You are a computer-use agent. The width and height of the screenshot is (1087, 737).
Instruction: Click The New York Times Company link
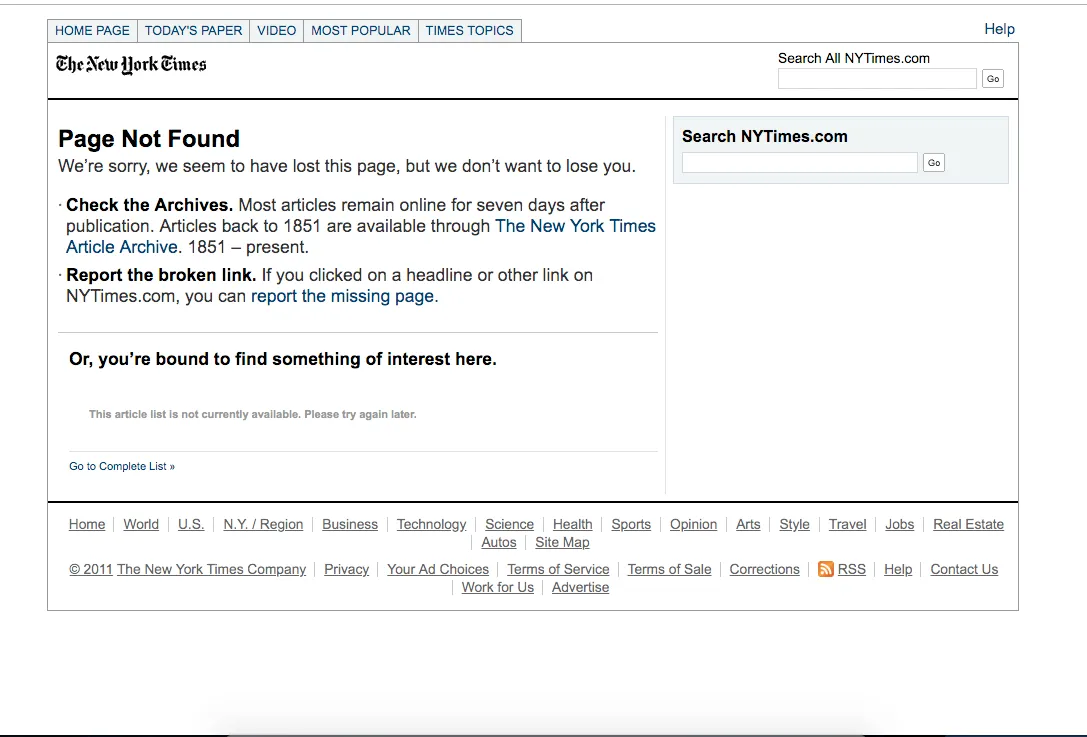click(x=211, y=569)
